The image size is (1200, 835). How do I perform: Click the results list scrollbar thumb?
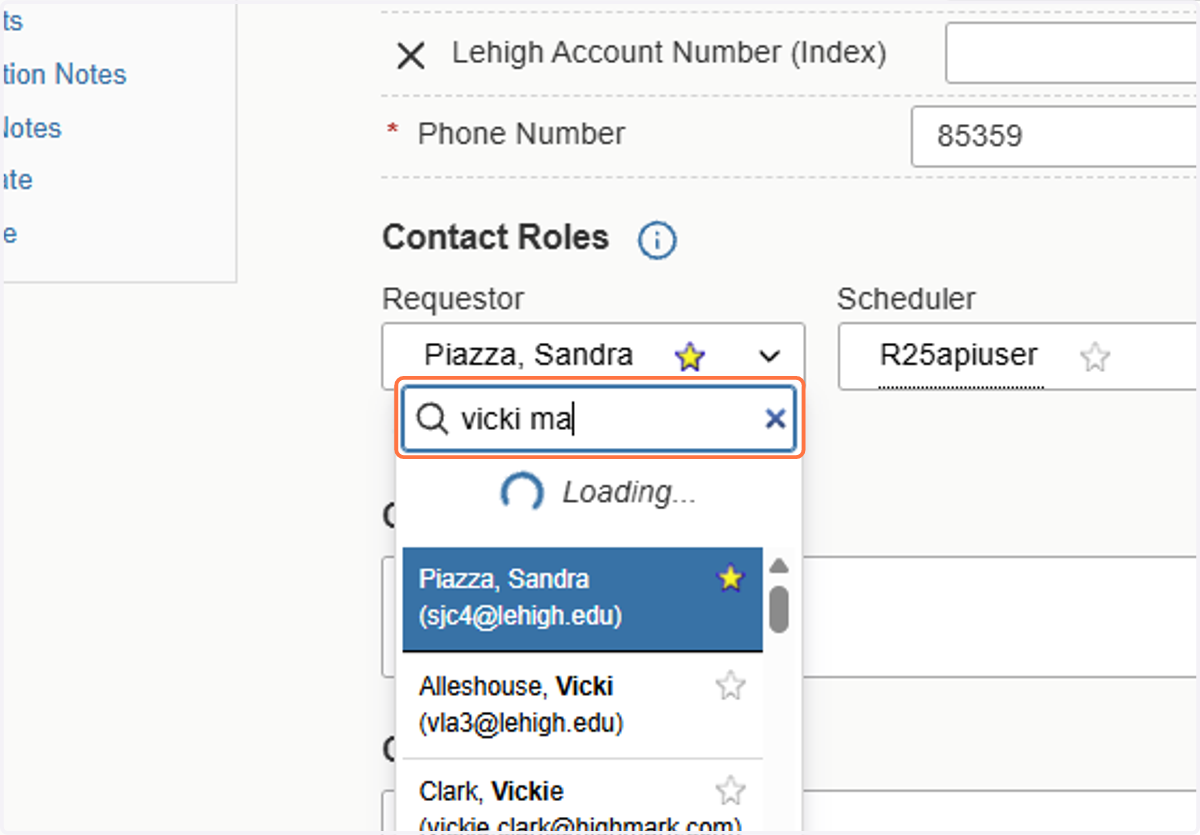[x=779, y=609]
